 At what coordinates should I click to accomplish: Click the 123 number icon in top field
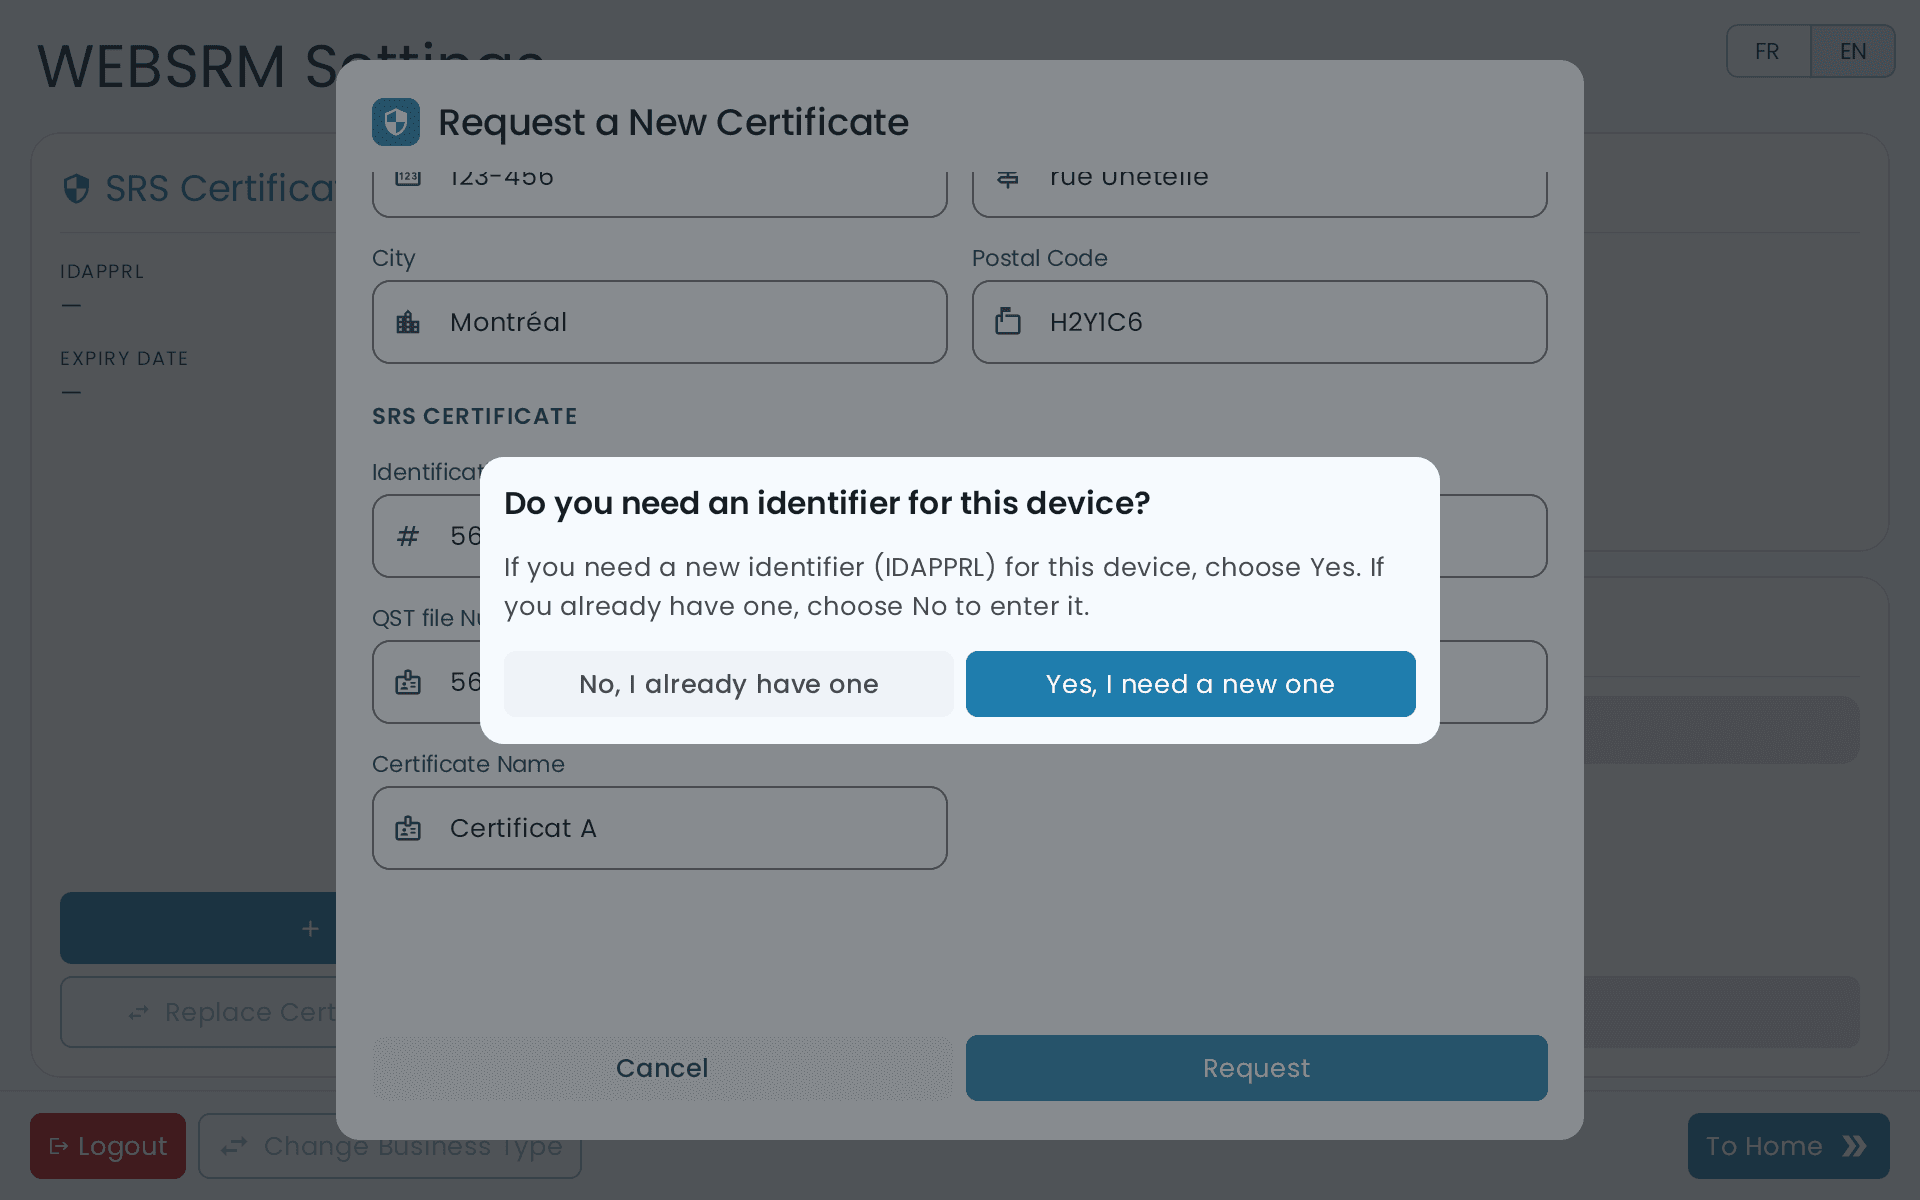coord(408,178)
